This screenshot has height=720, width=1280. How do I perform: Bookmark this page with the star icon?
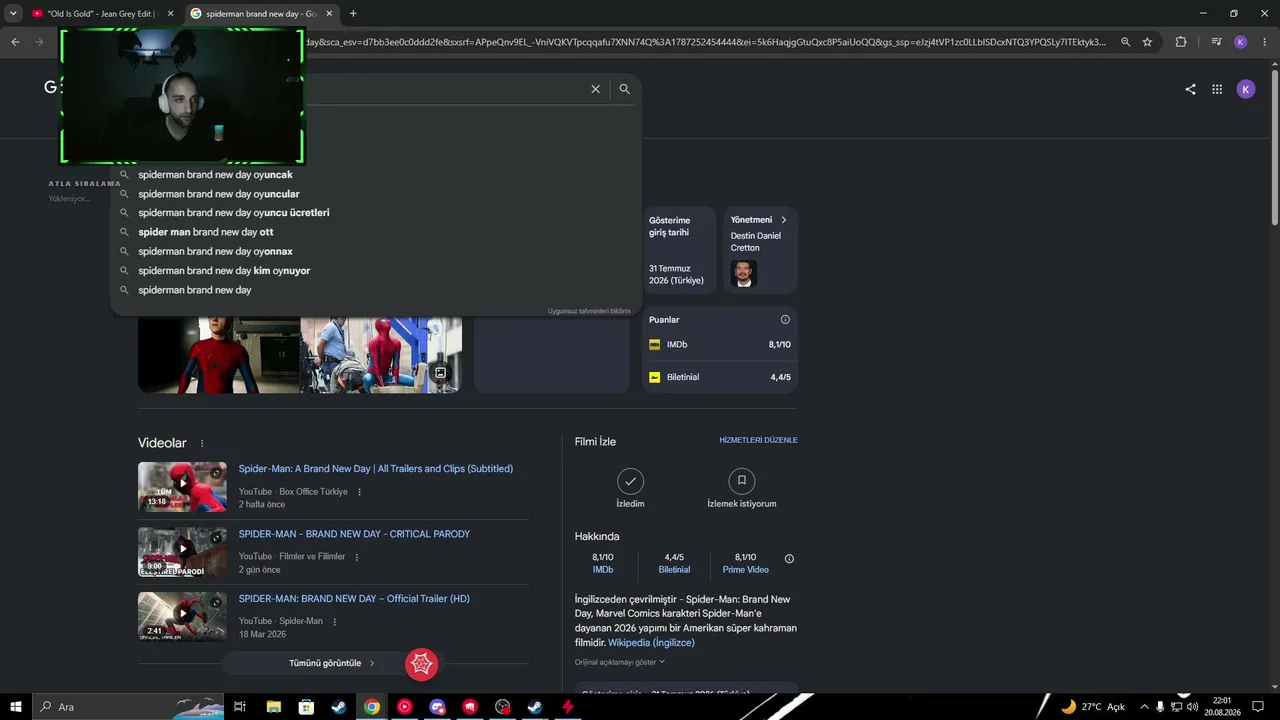(x=1147, y=42)
